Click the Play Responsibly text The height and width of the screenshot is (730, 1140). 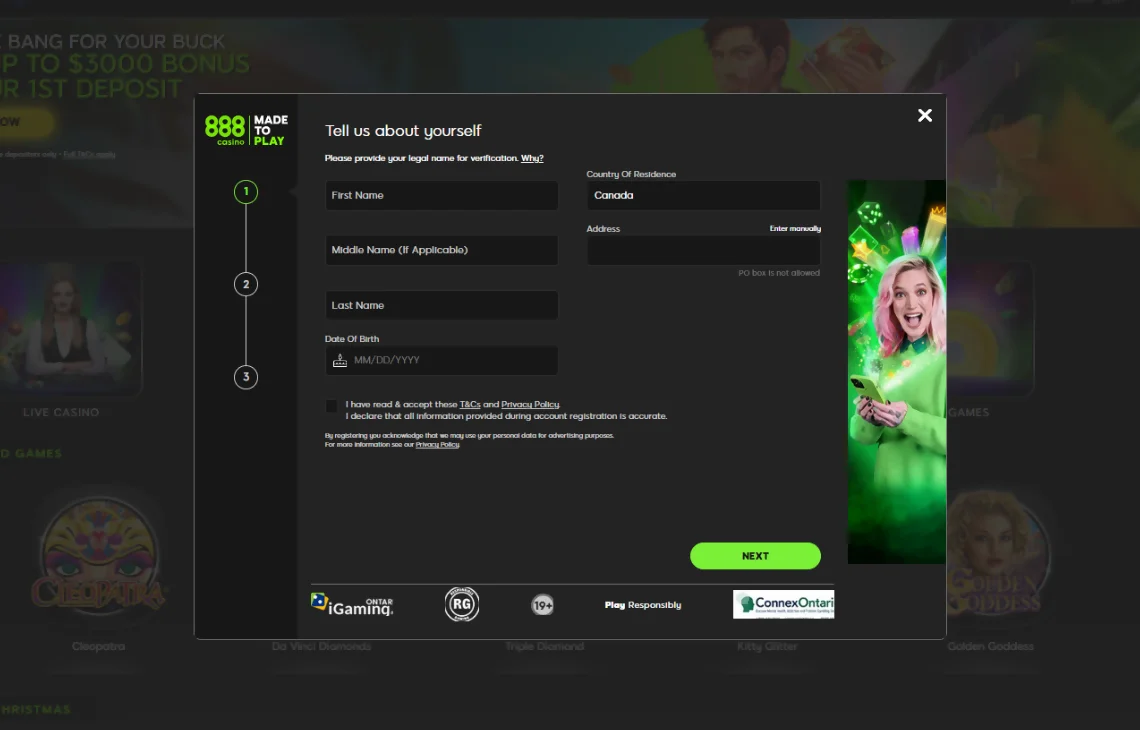(643, 605)
